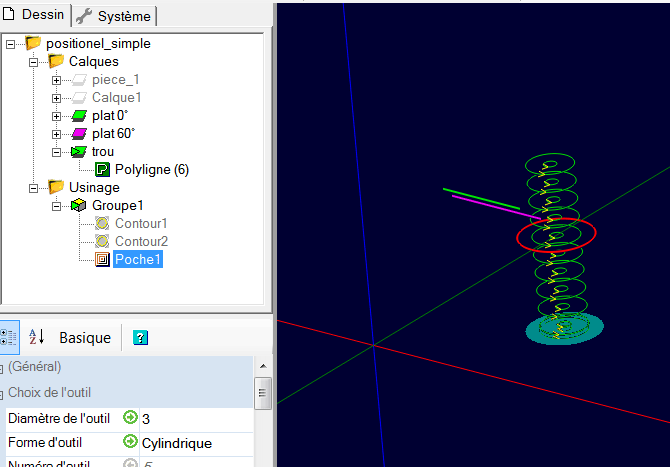Expand the plat 60° layer node

(57, 134)
